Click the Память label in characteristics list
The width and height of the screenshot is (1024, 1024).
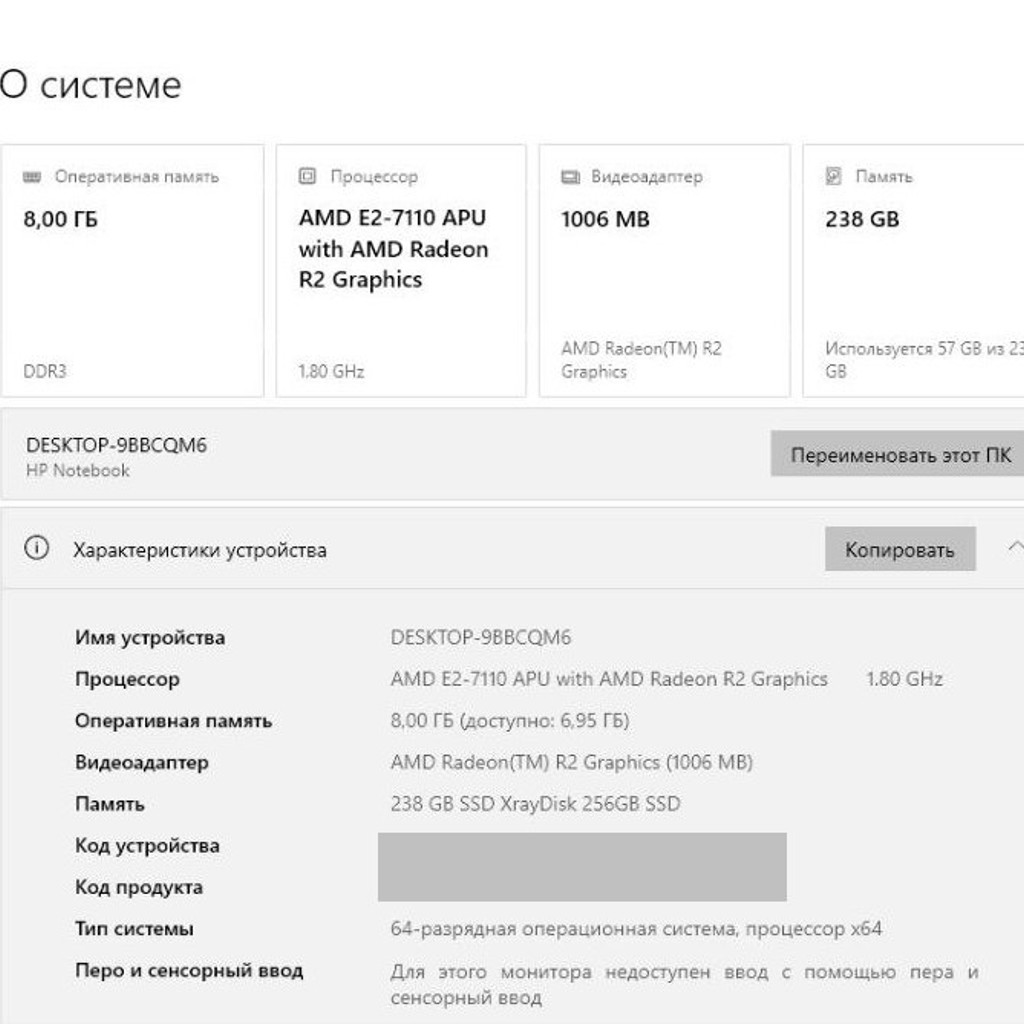pyautogui.click(x=110, y=804)
